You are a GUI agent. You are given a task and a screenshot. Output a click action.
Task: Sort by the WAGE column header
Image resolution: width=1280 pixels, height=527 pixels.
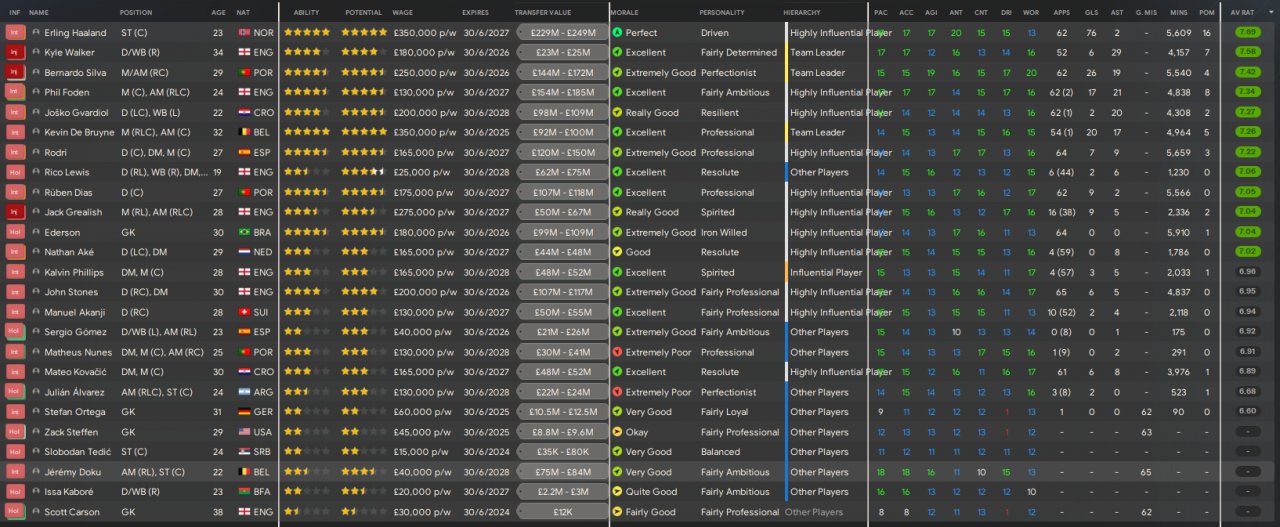[403, 12]
